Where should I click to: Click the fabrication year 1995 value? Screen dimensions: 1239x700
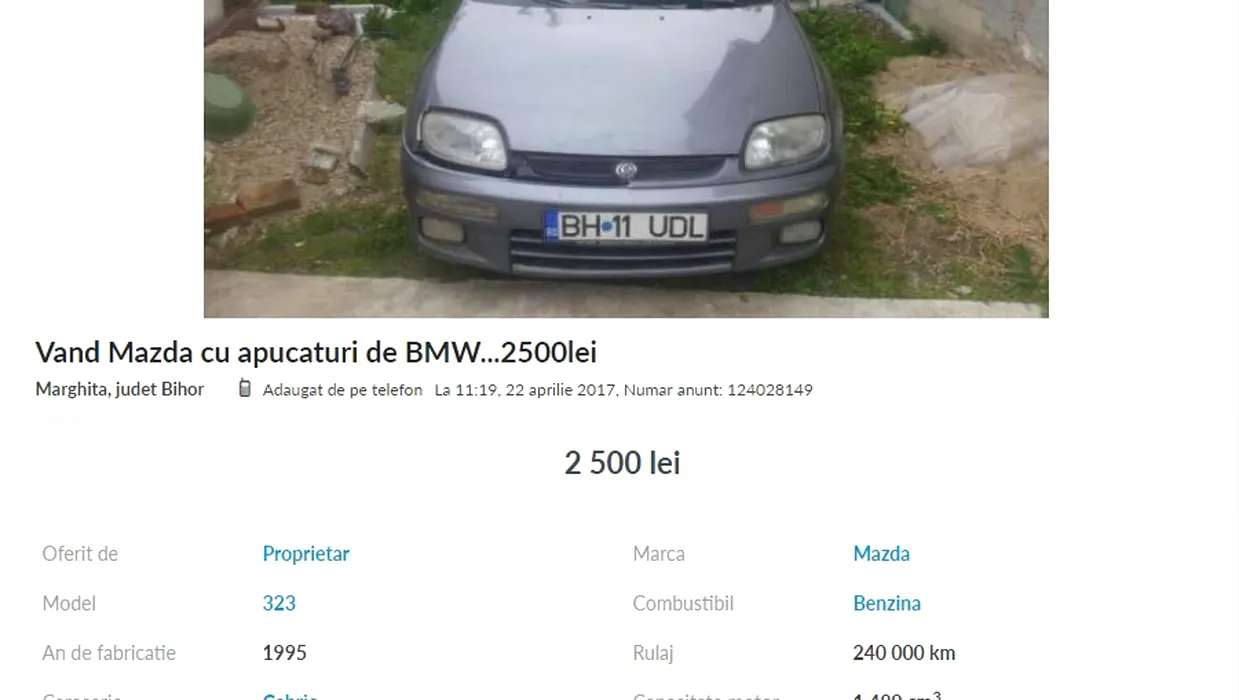(285, 653)
